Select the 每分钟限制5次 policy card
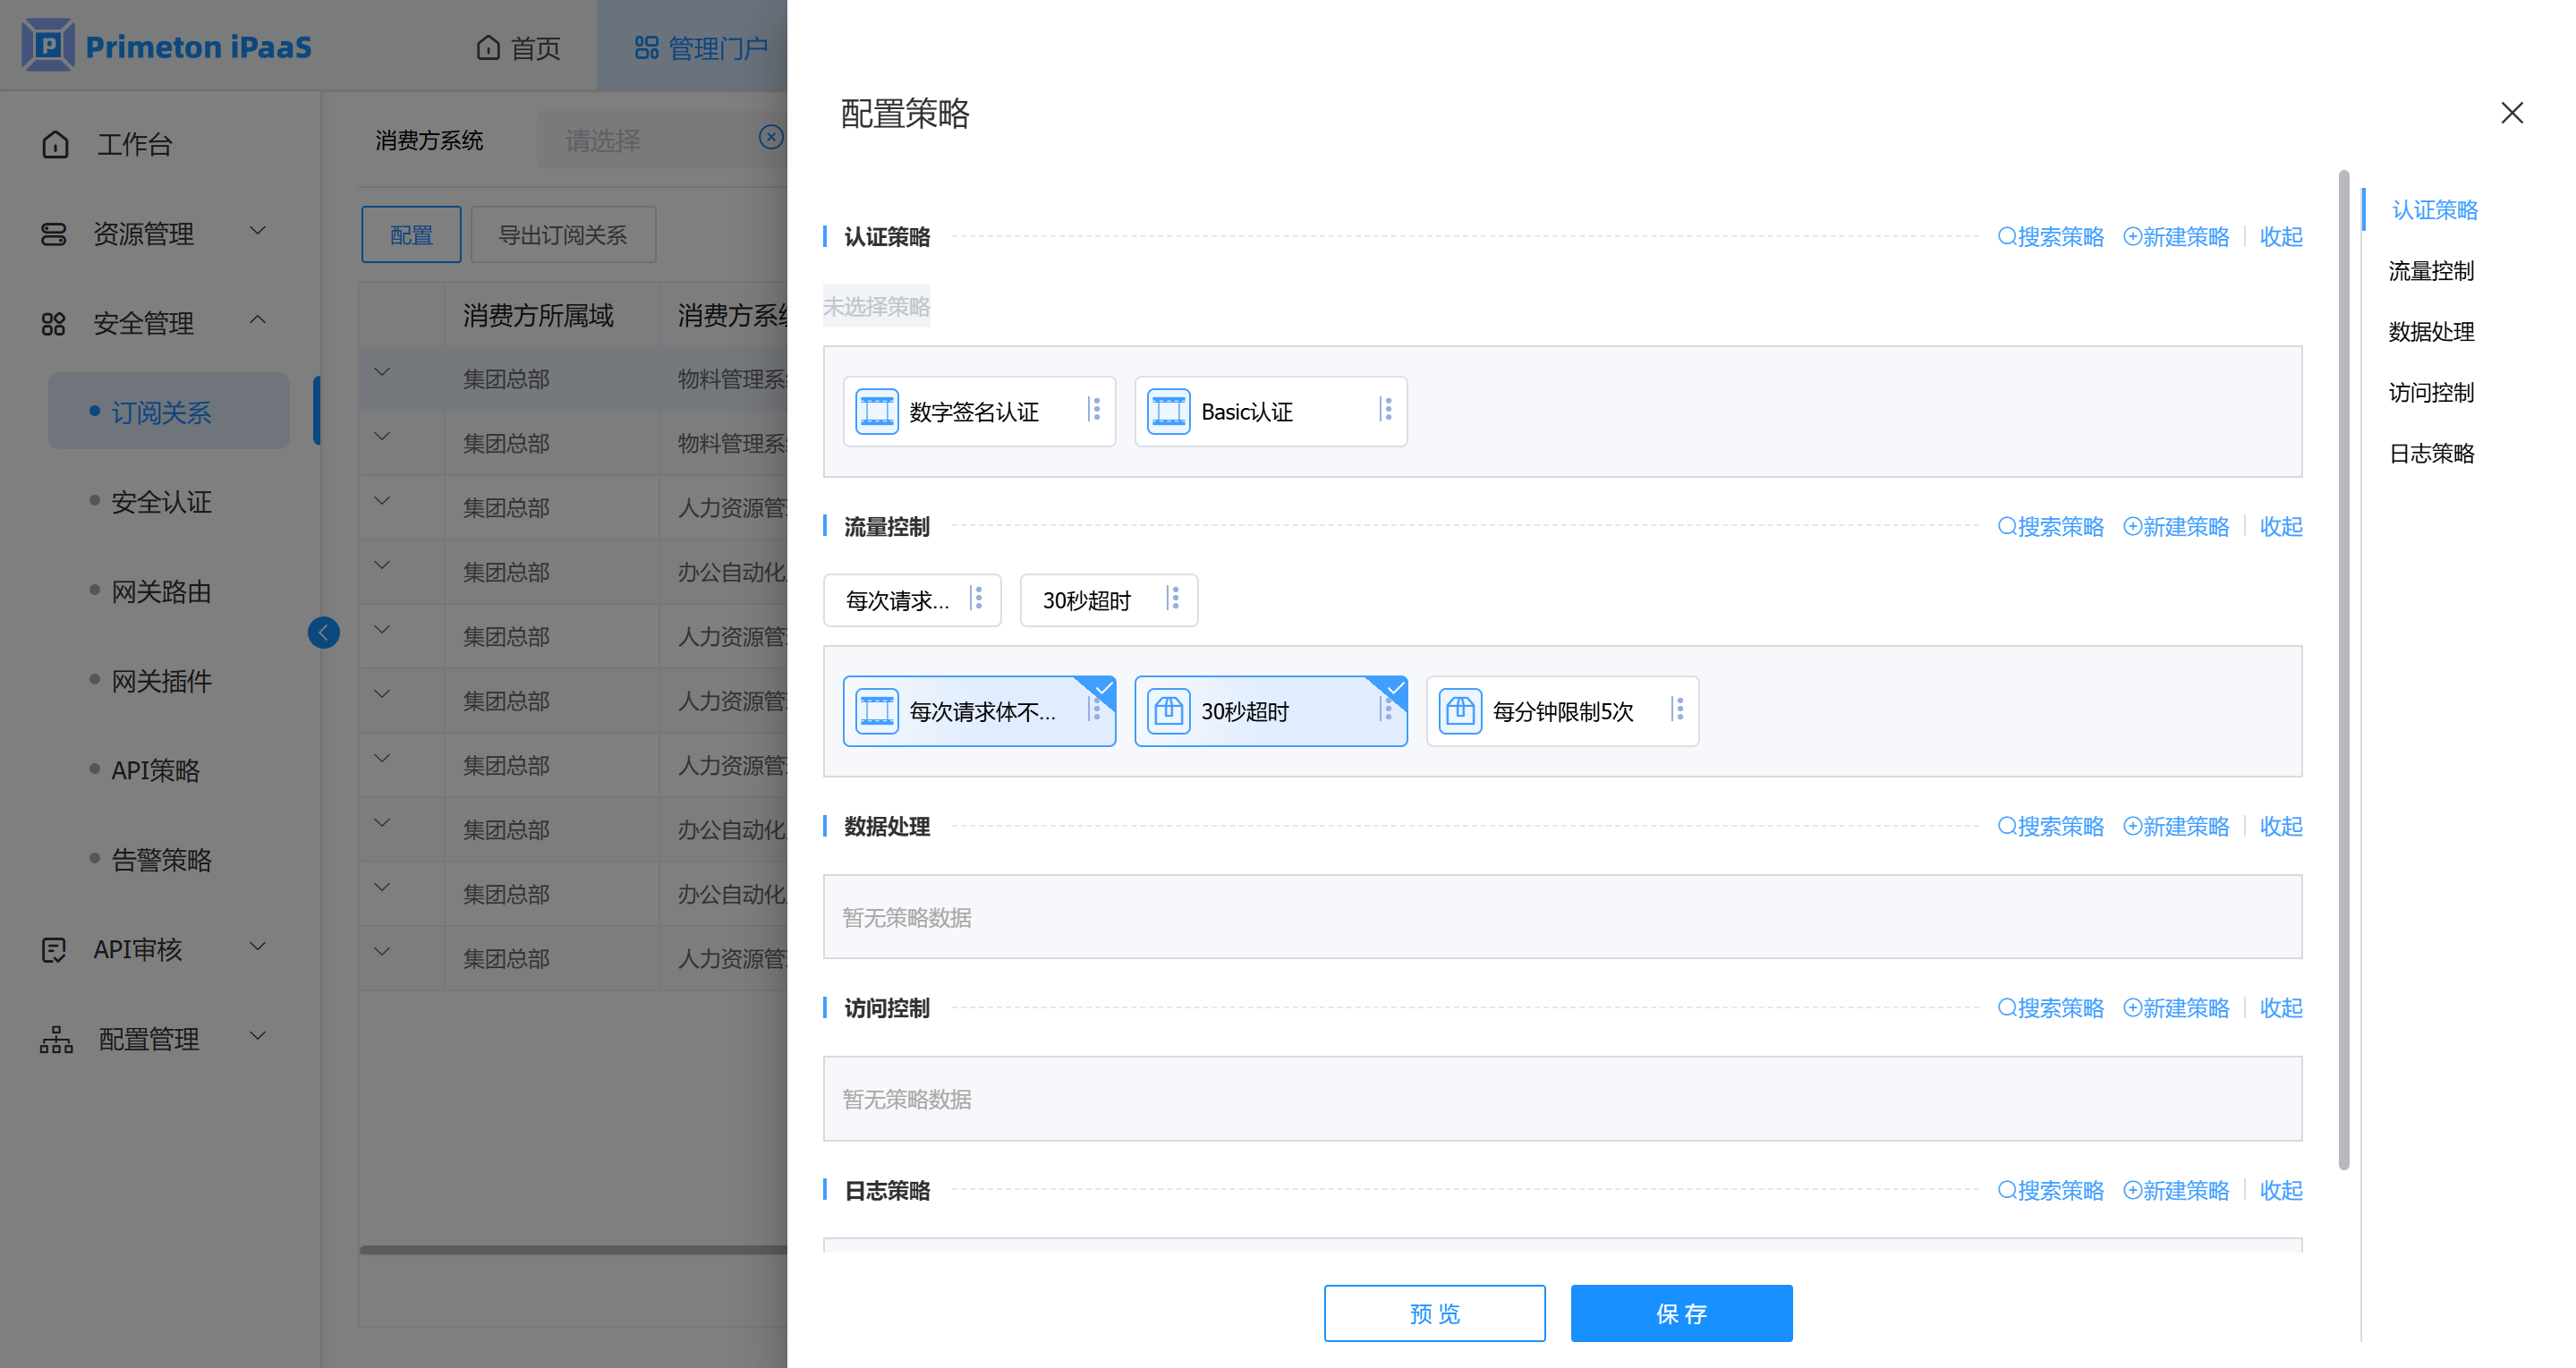The height and width of the screenshot is (1368, 2576). [x=1562, y=711]
